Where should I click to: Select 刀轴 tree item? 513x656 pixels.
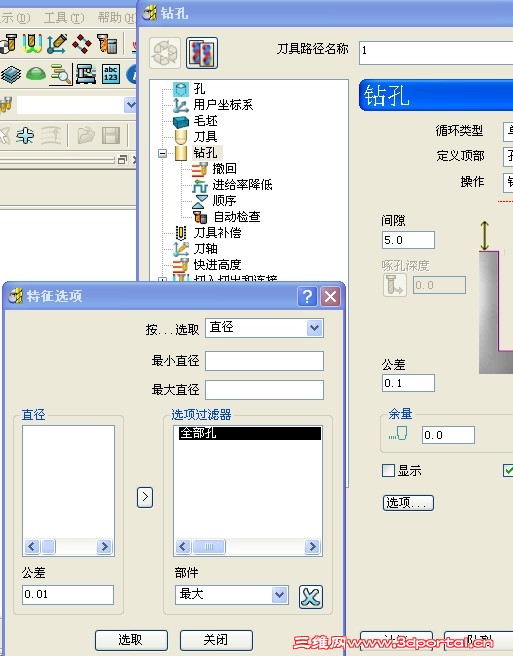(x=205, y=249)
